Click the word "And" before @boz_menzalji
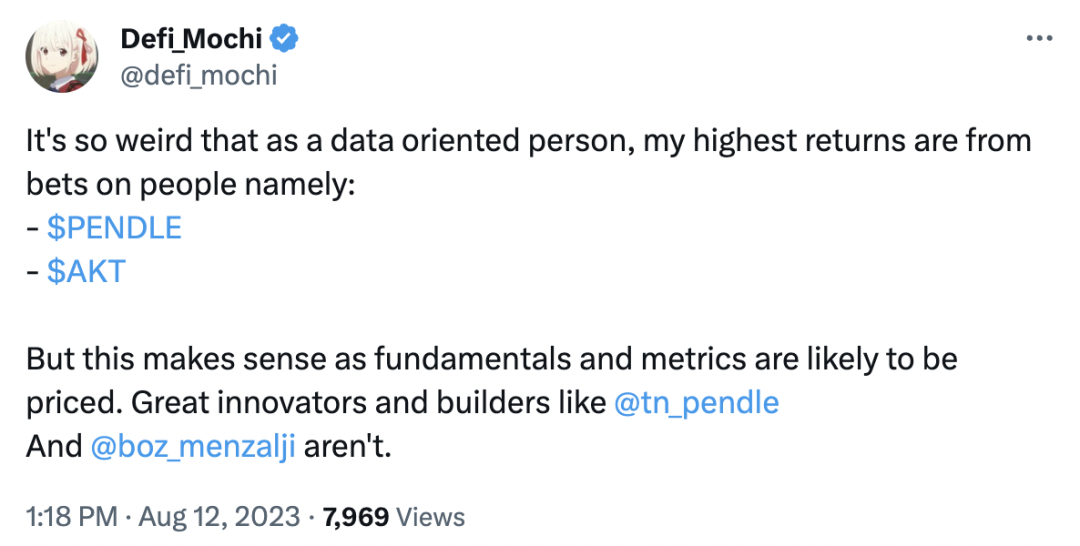 54,445
